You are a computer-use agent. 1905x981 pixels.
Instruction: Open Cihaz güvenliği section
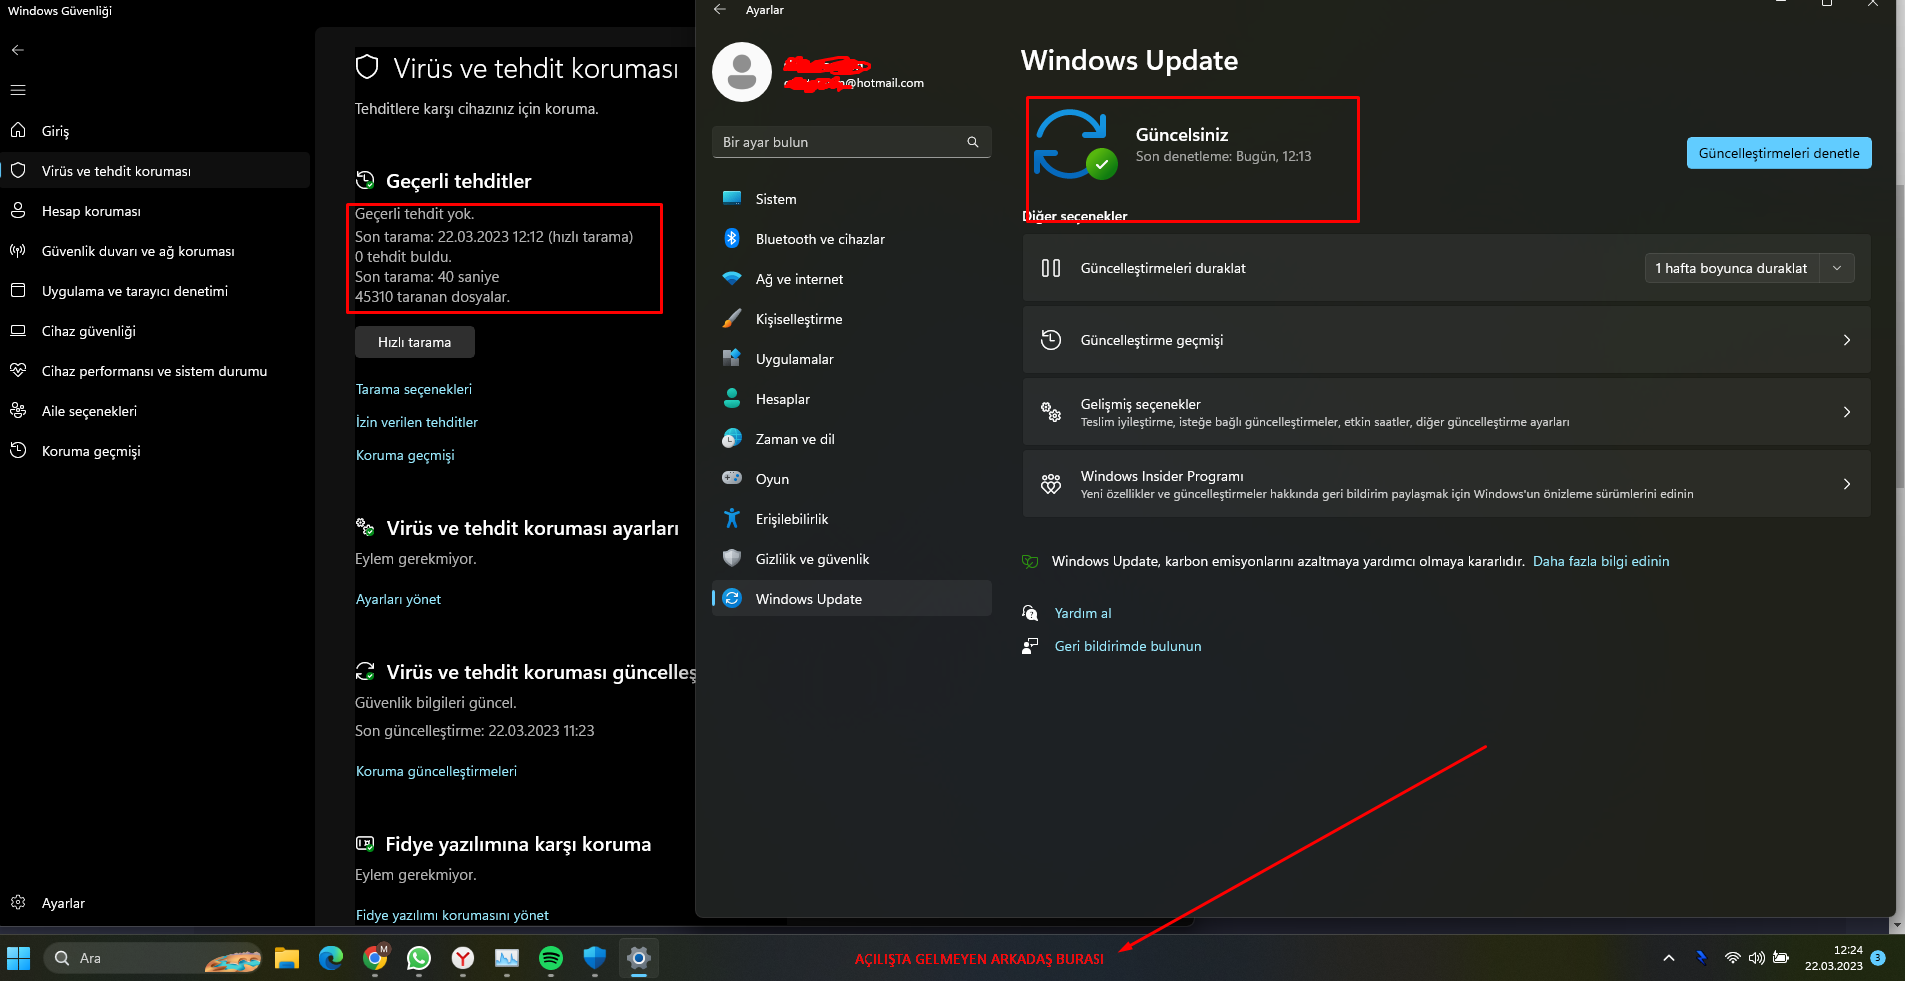[155, 331]
